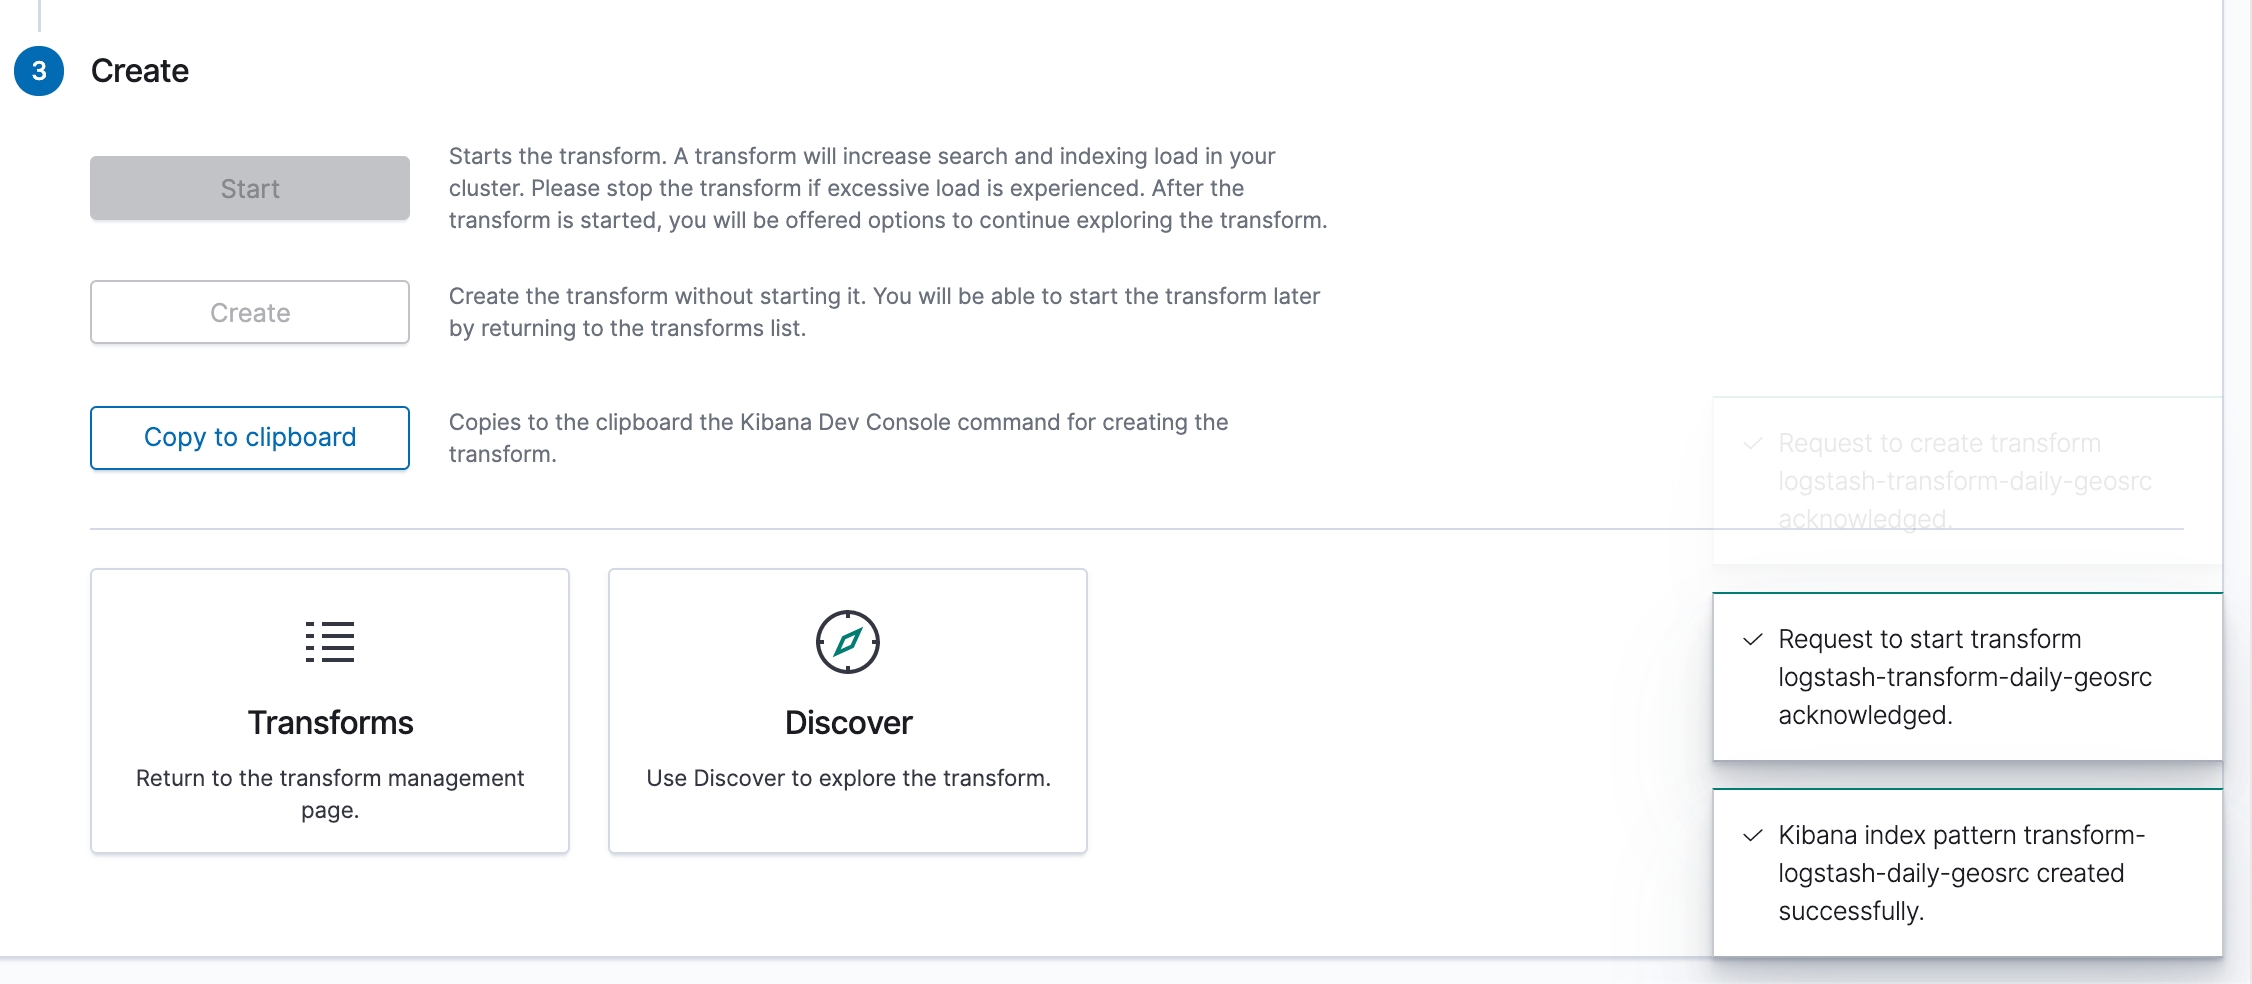
Task: Click the fading 'Request to create transform' toast
Action: (1967, 481)
